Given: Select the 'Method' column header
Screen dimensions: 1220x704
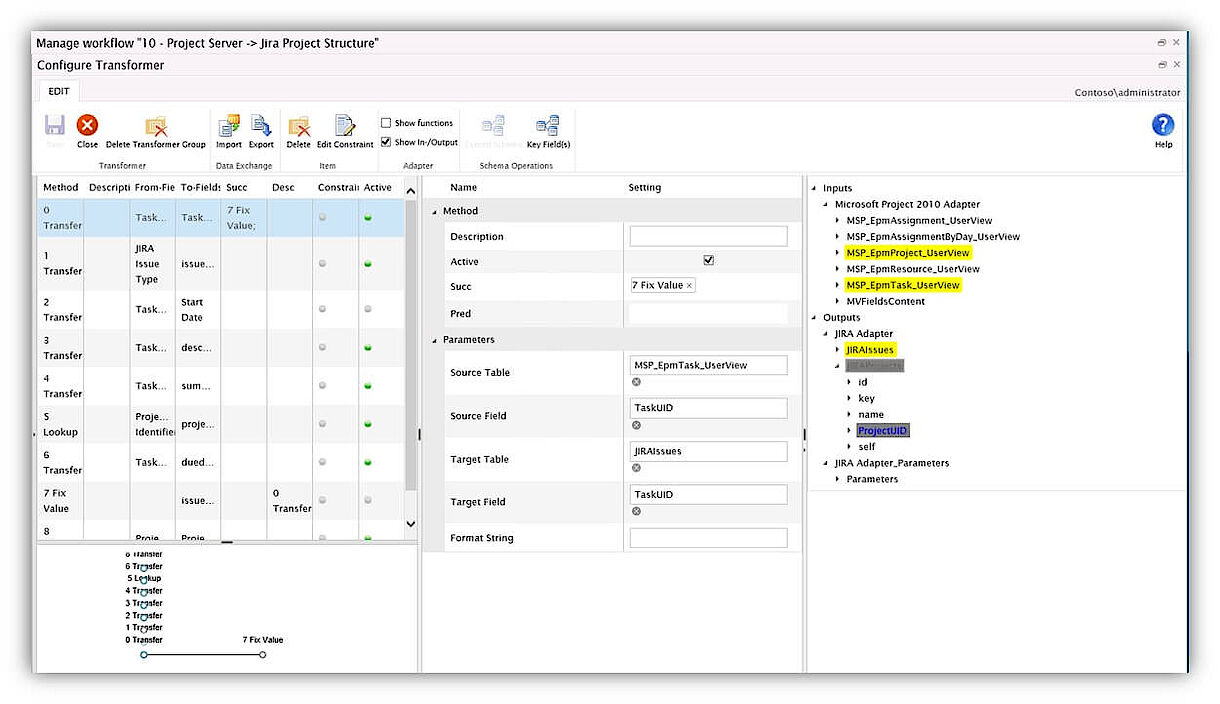Looking at the screenshot, I should (x=61, y=187).
